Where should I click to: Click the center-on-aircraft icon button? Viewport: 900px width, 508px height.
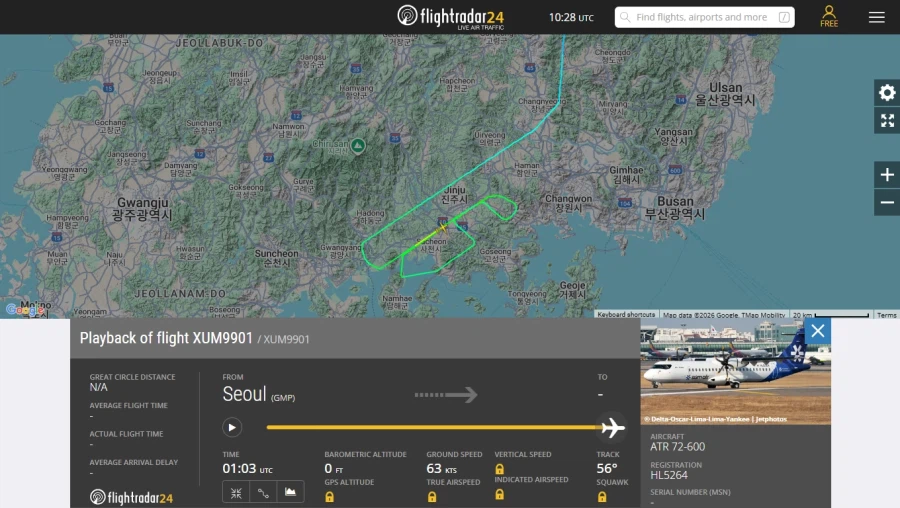(236, 492)
